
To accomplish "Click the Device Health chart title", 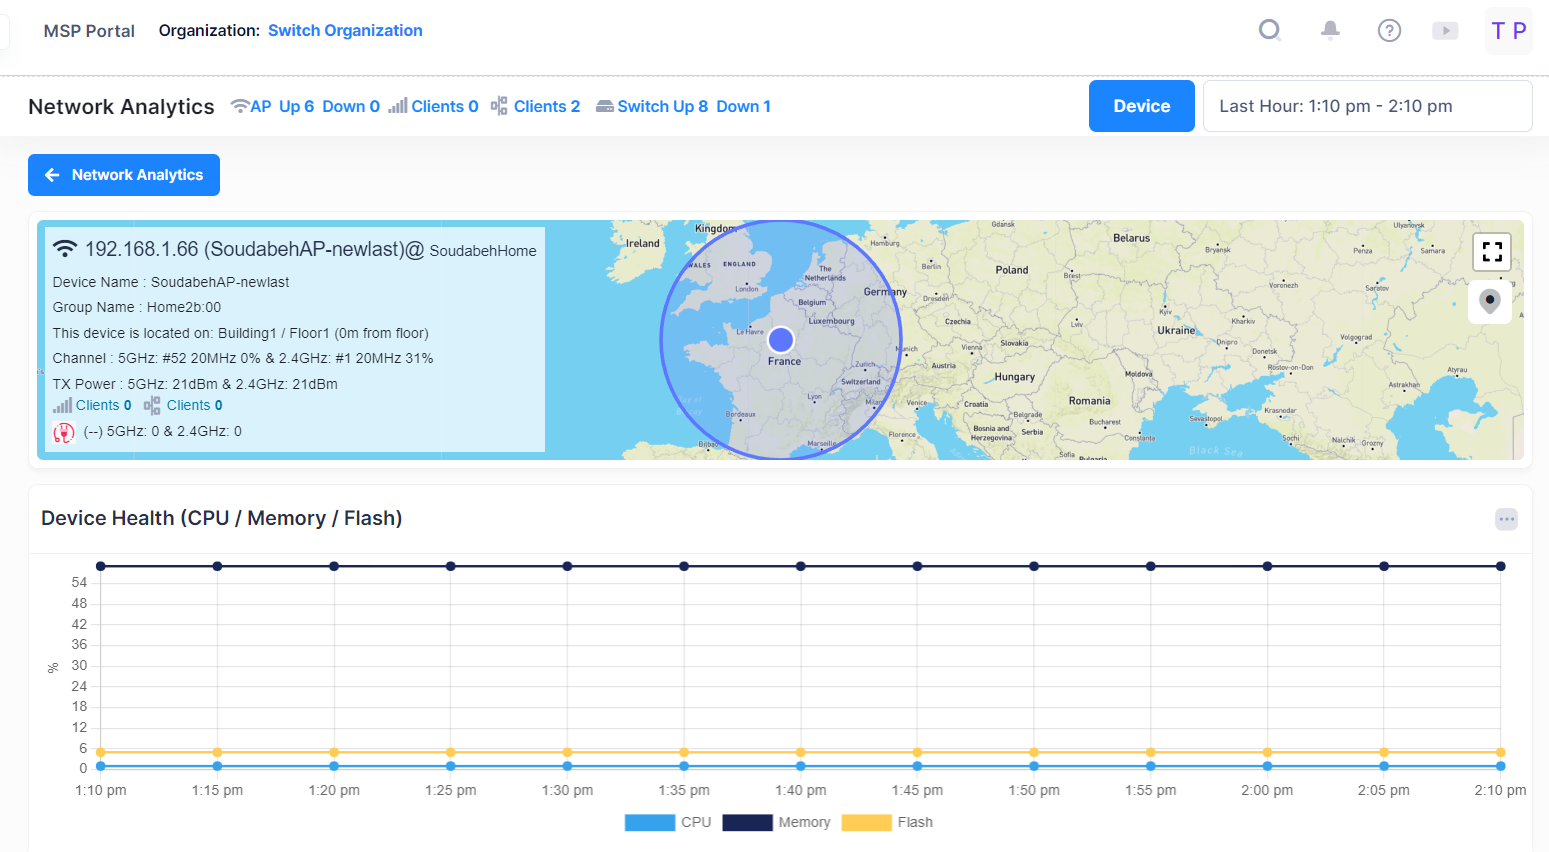I will [x=222, y=518].
